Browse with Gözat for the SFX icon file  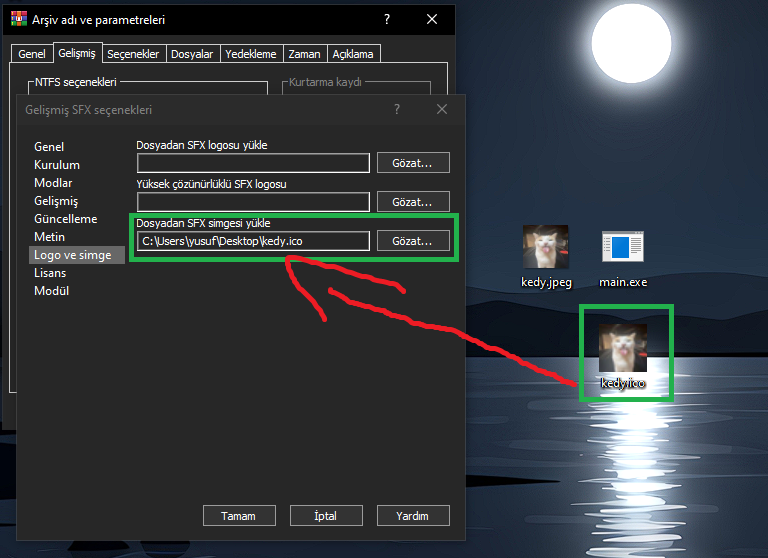tap(413, 241)
